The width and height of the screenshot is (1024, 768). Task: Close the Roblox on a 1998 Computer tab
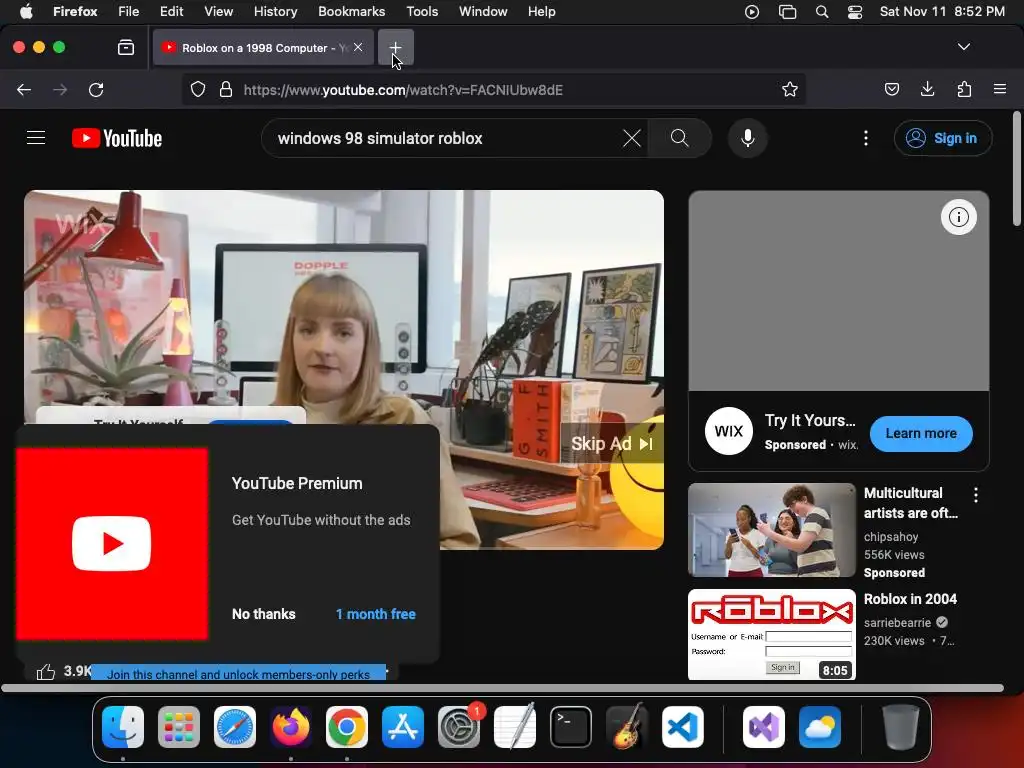pyautogui.click(x=358, y=47)
